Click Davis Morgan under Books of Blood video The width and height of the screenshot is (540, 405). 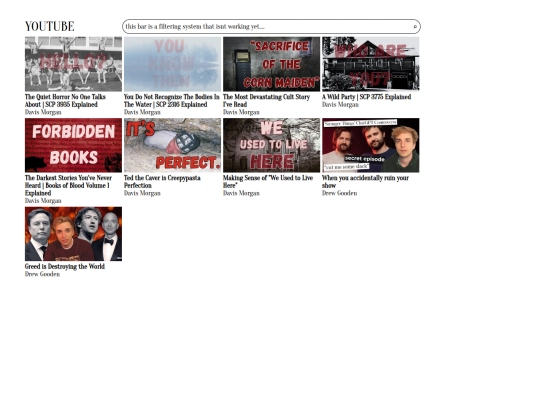point(43,200)
